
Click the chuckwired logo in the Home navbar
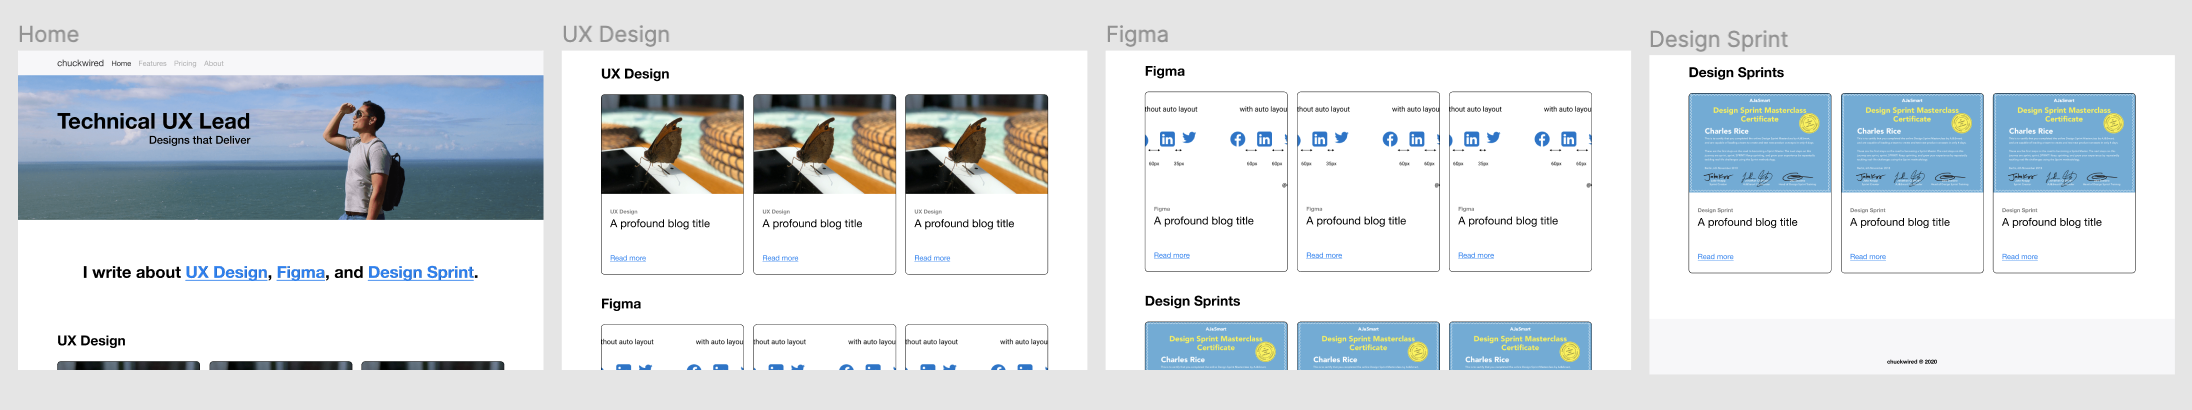[80, 63]
